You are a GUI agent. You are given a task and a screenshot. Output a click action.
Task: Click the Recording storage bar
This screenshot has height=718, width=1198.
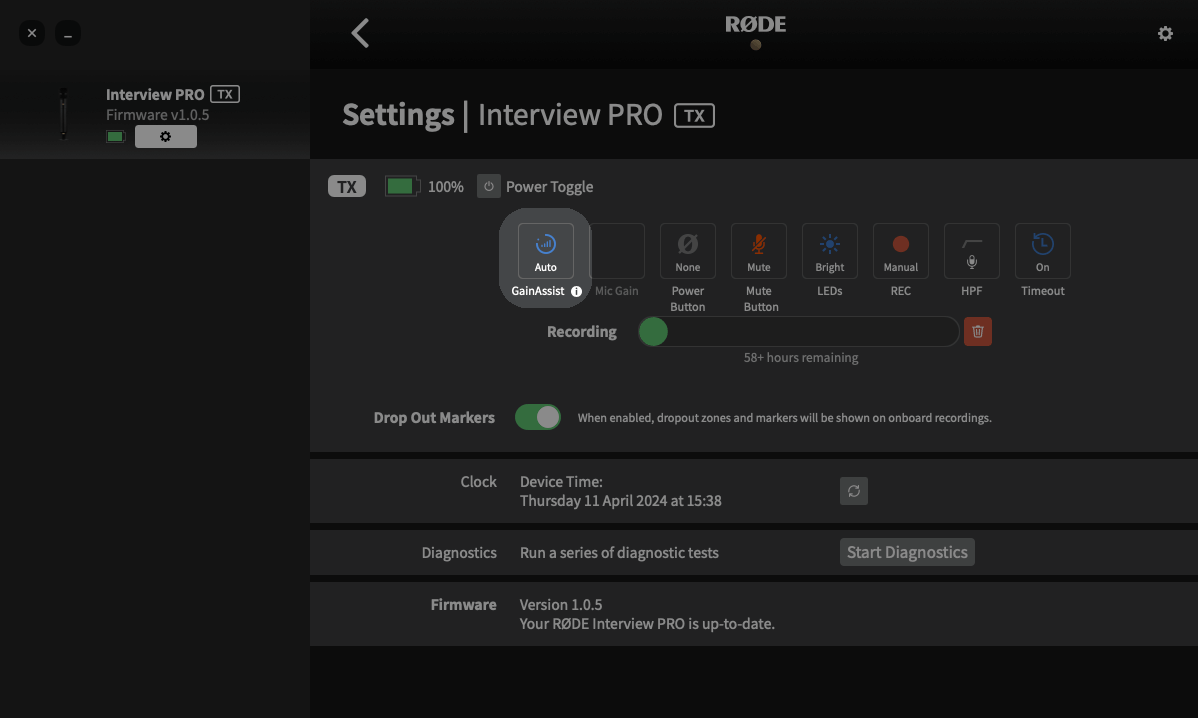(798, 332)
